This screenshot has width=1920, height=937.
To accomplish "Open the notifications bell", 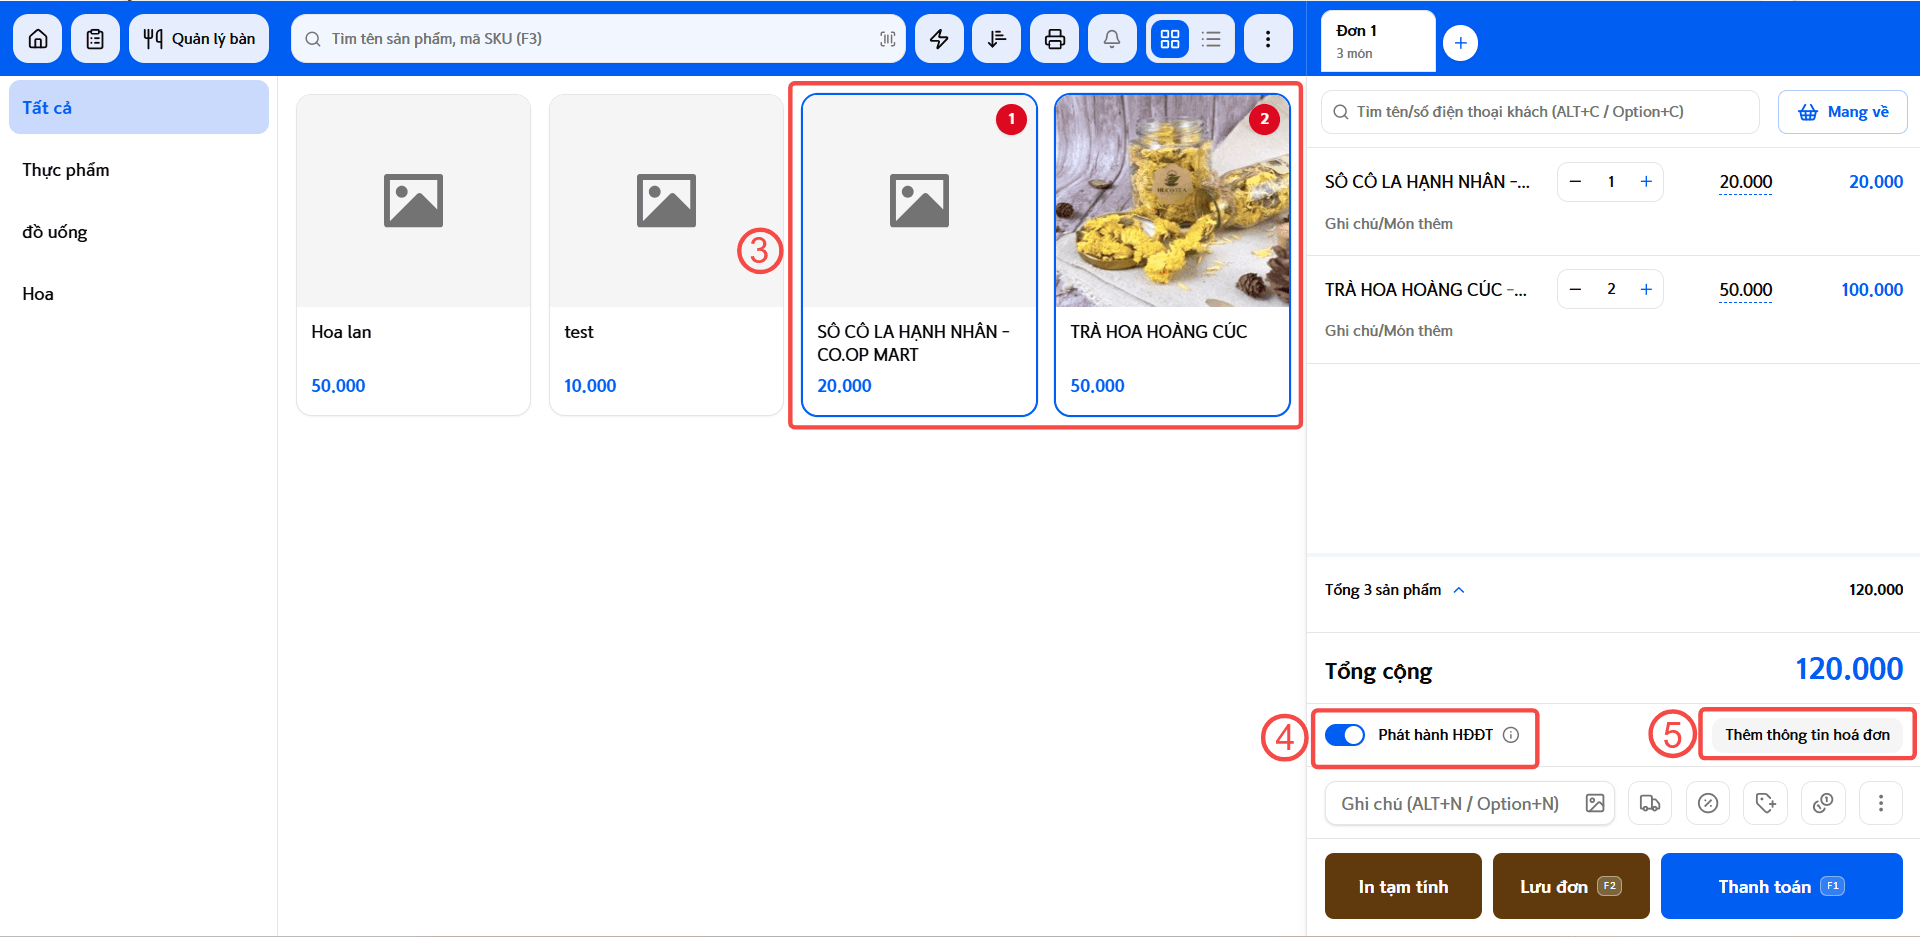I will click(1112, 39).
